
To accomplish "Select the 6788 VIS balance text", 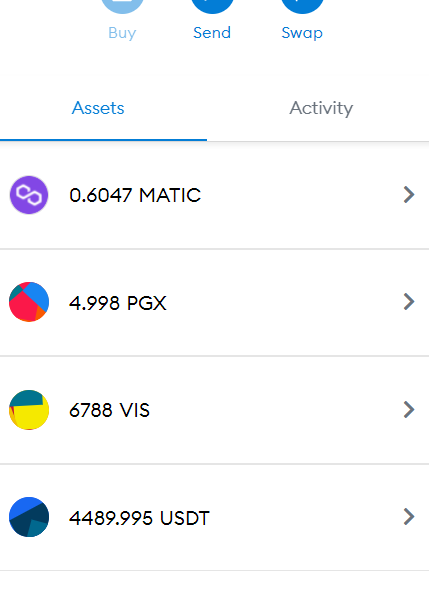I will 109,410.
